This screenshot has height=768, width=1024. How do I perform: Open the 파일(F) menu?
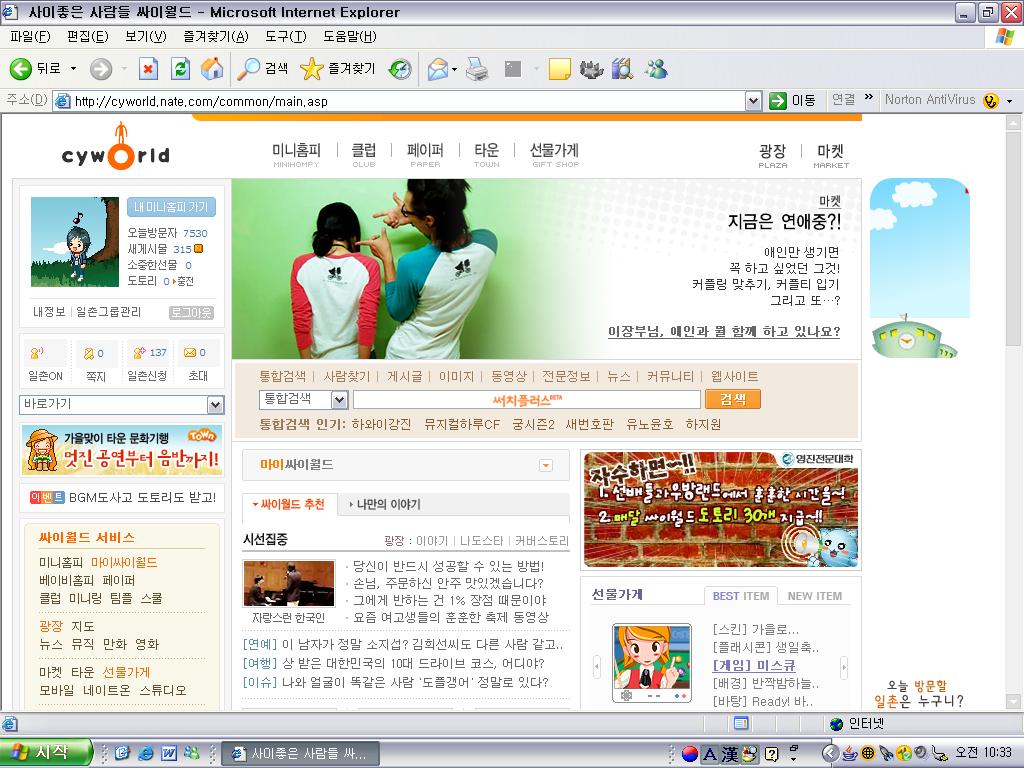pyautogui.click(x=30, y=37)
